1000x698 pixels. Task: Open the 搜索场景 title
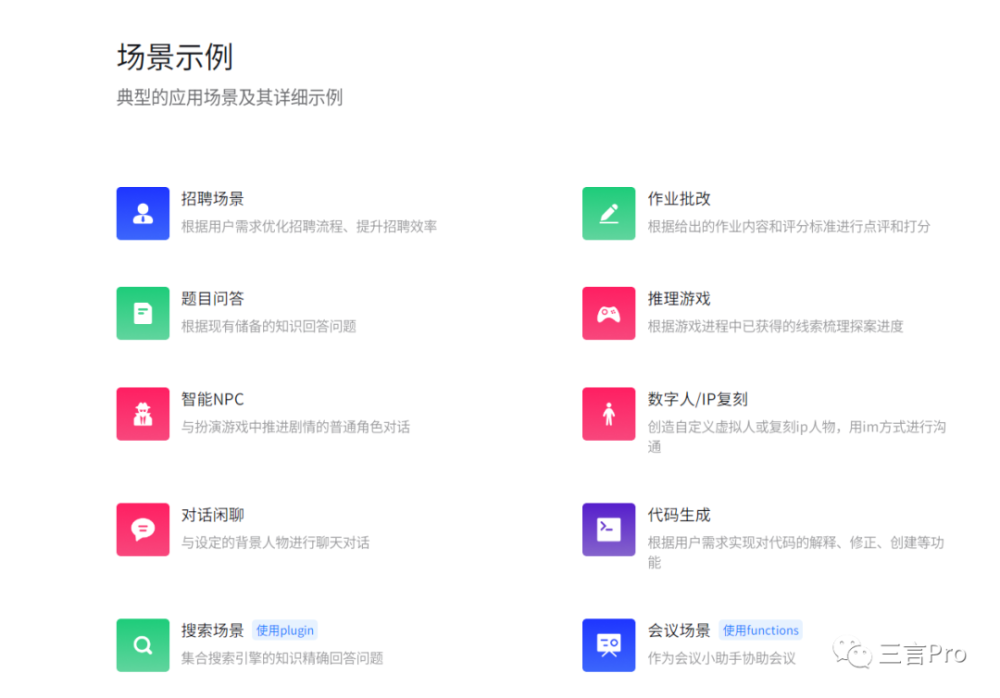tap(212, 630)
